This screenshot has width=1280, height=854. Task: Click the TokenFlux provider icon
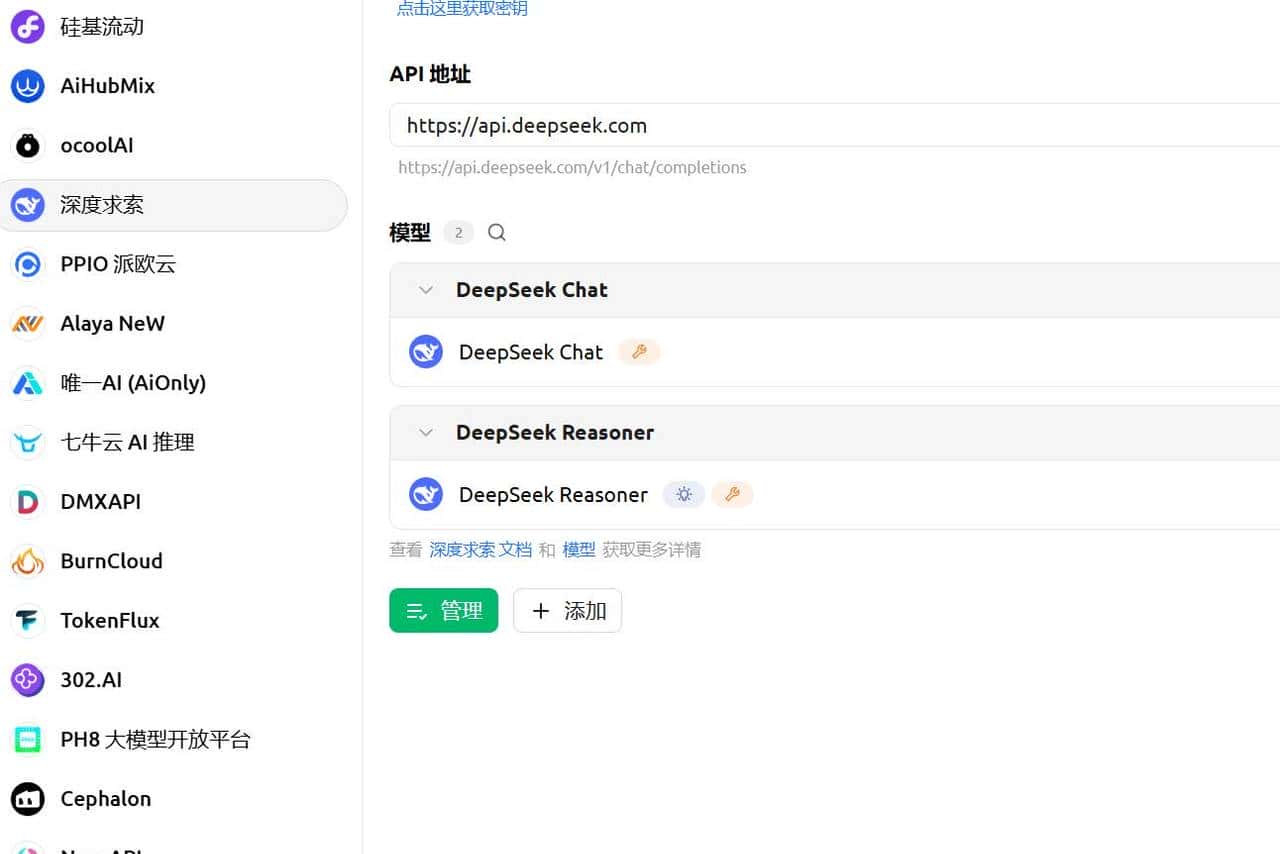[x=27, y=620]
